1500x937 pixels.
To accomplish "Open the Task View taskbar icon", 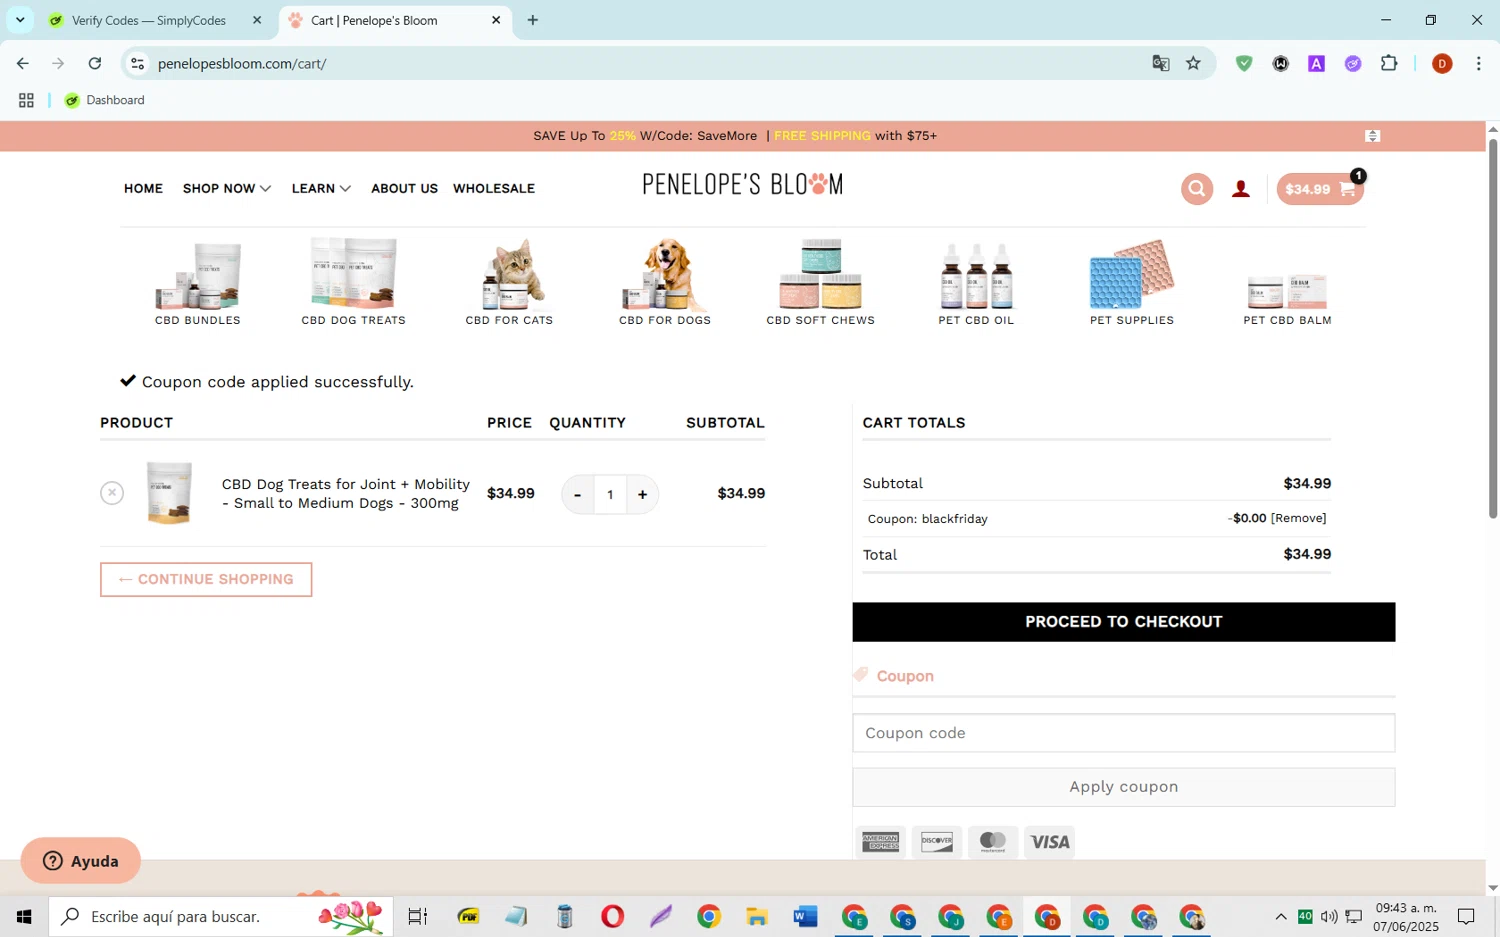I will (418, 916).
